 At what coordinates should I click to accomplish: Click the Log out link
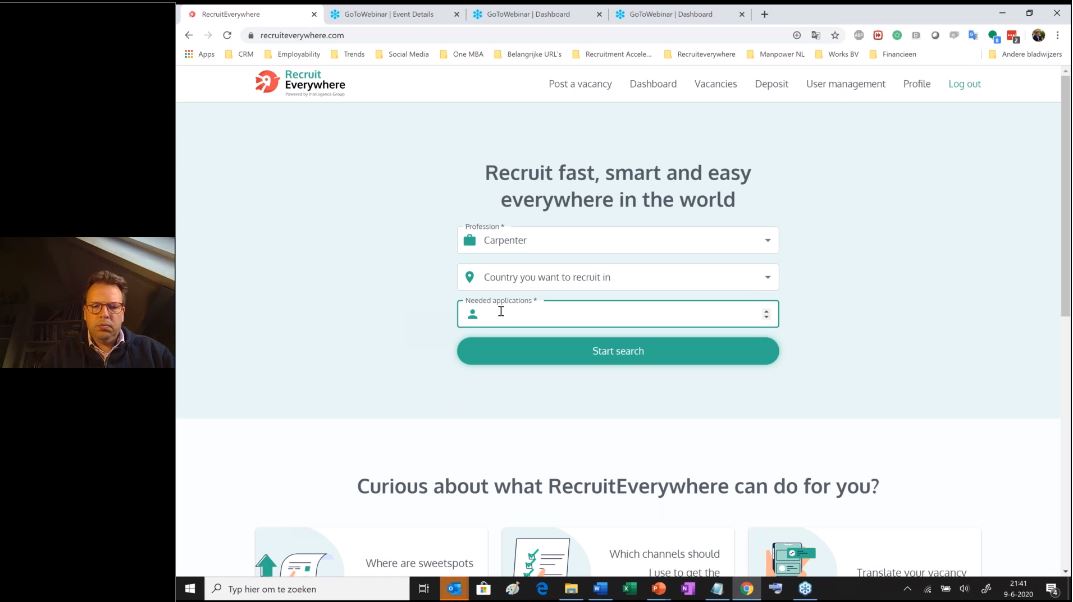pos(963,84)
